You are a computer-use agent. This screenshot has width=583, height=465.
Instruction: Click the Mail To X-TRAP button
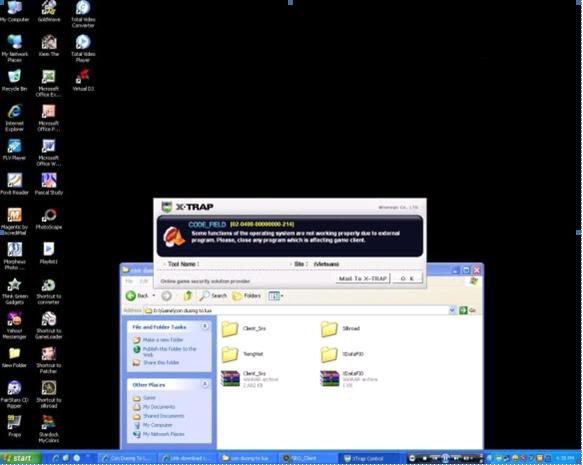[x=363, y=278]
